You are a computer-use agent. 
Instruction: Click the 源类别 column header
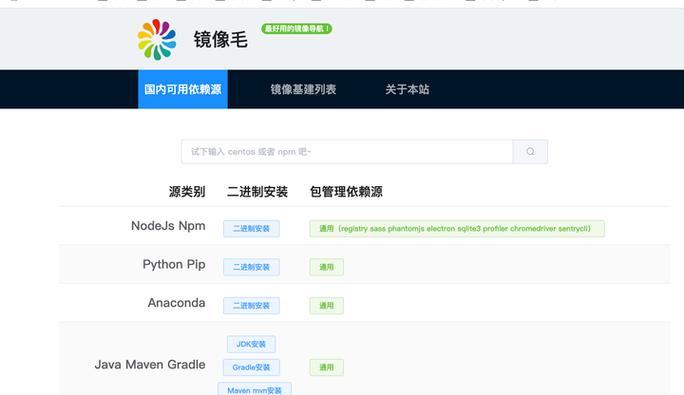[x=187, y=192]
